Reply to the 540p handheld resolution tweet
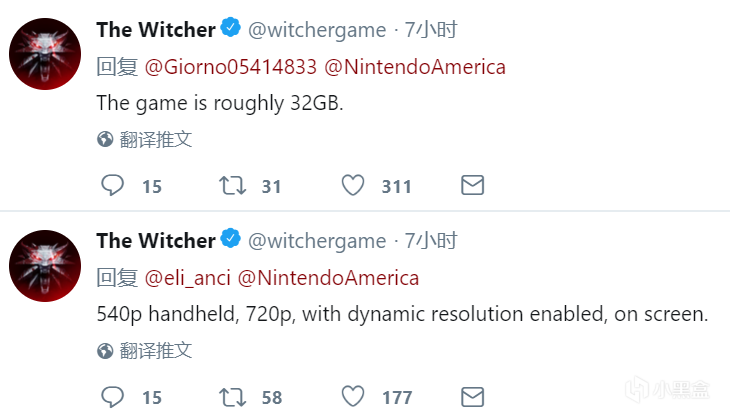The image size is (730, 420). pos(114,396)
